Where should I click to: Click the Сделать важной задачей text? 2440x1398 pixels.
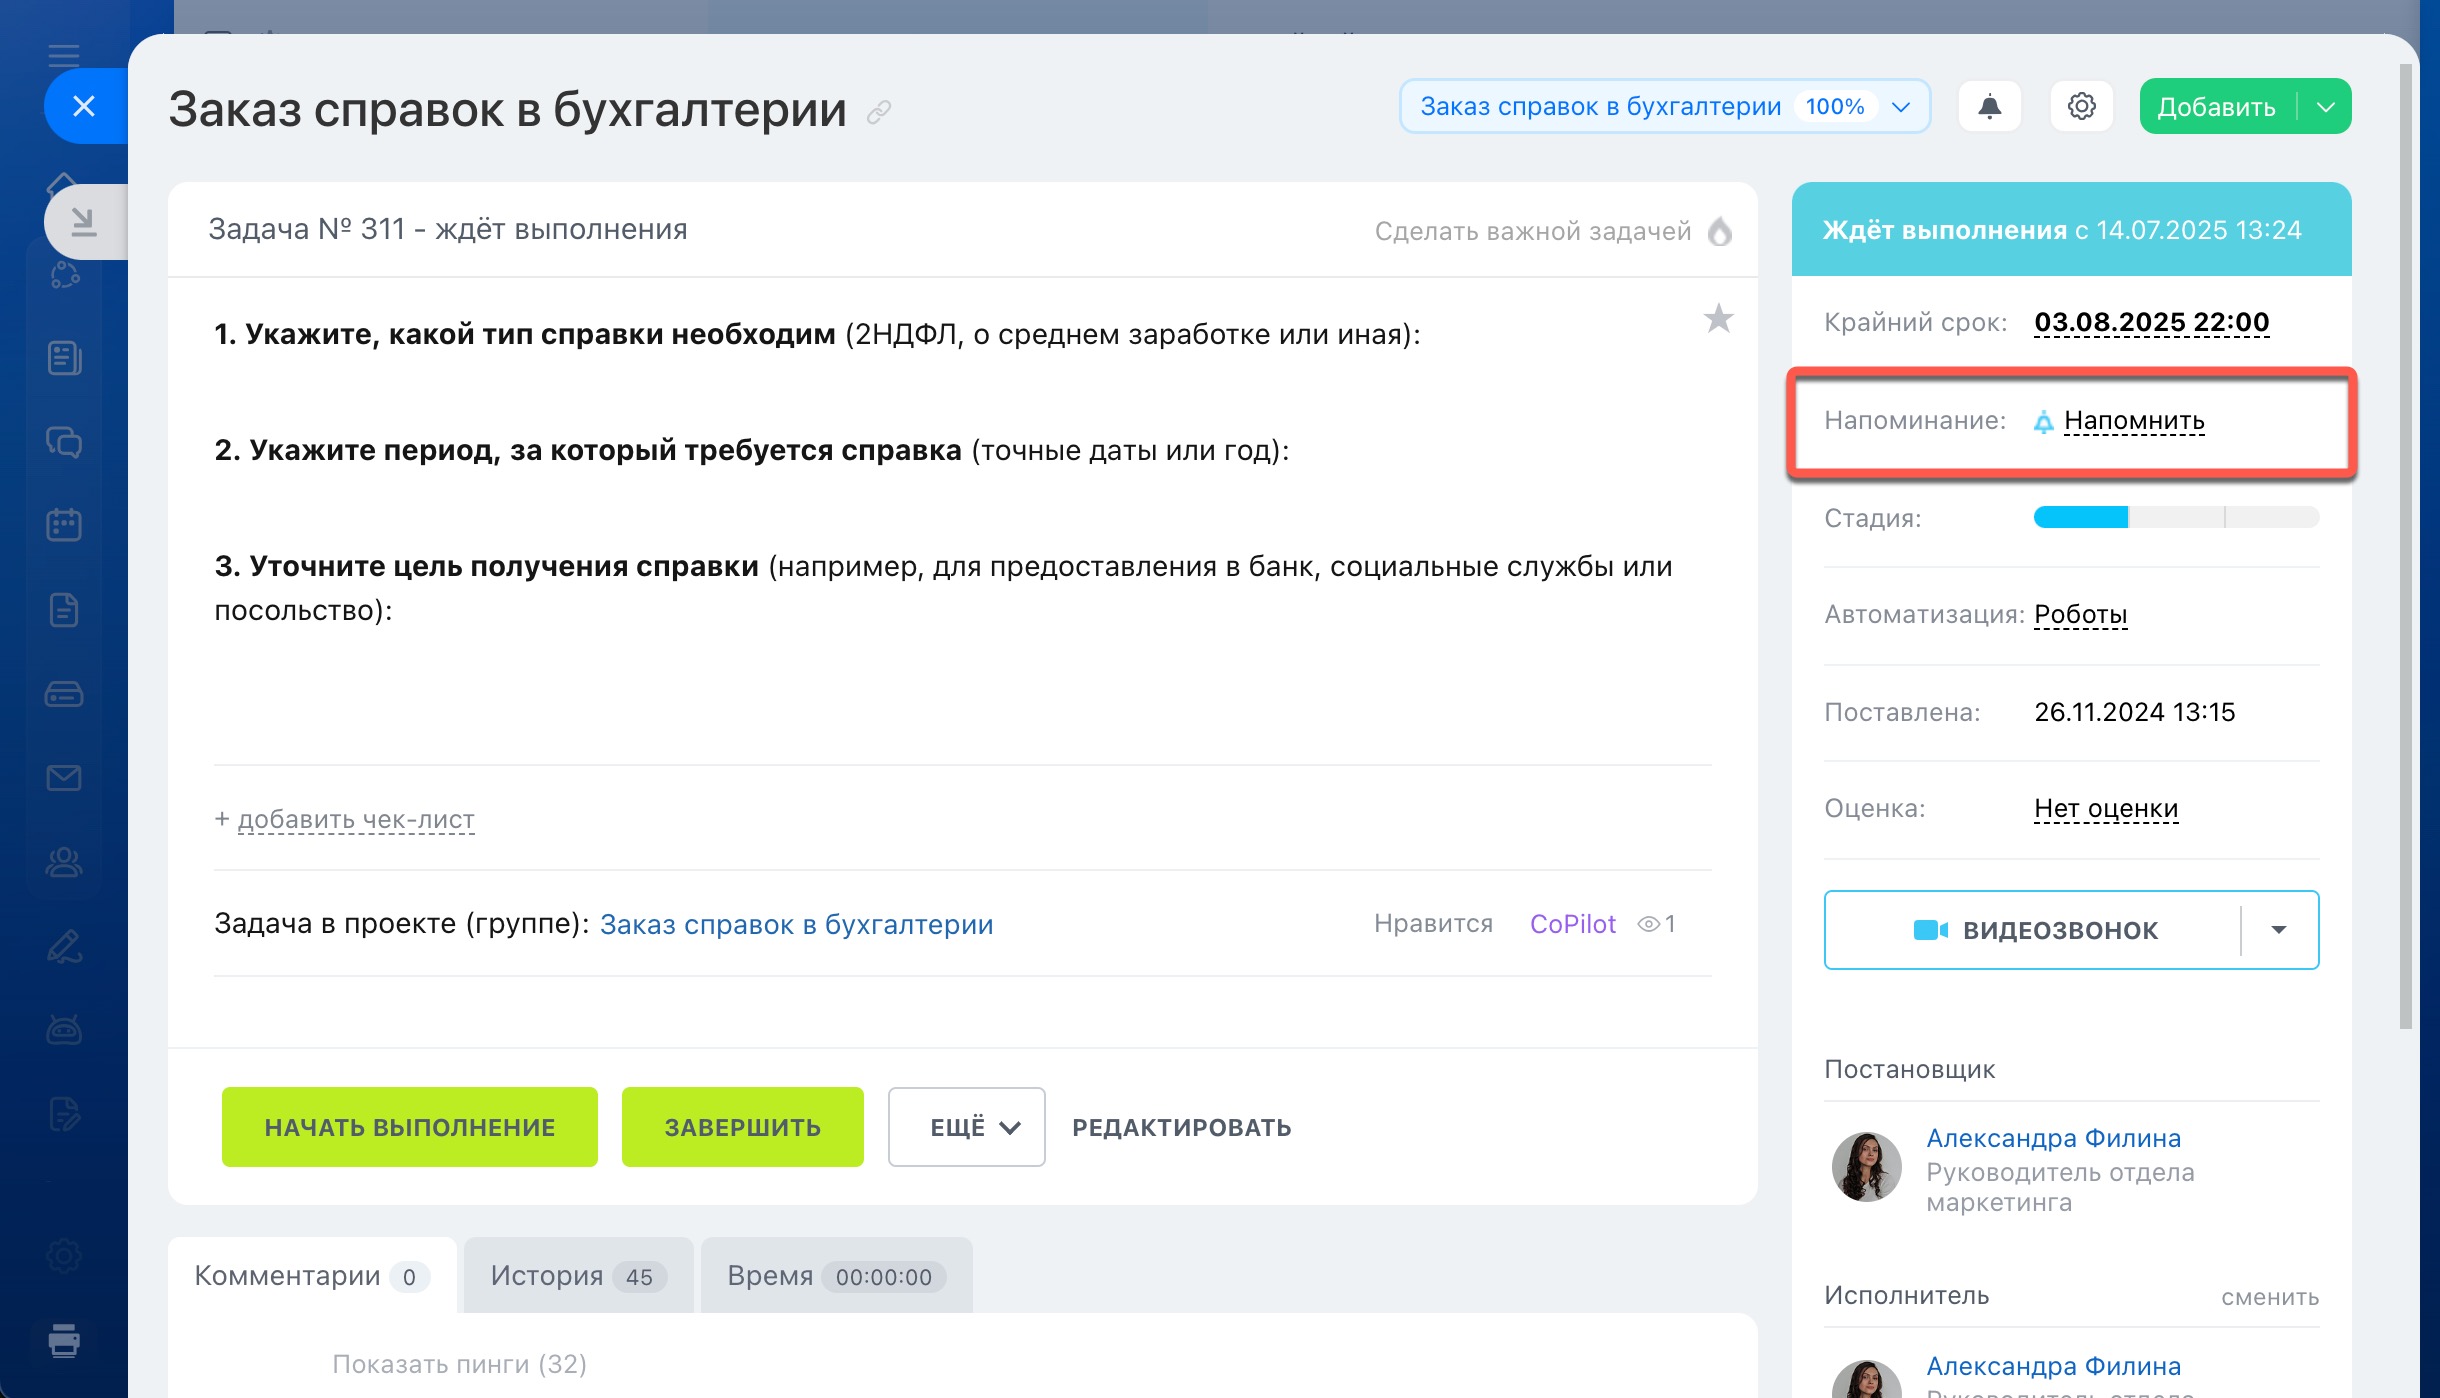pos(1533,231)
